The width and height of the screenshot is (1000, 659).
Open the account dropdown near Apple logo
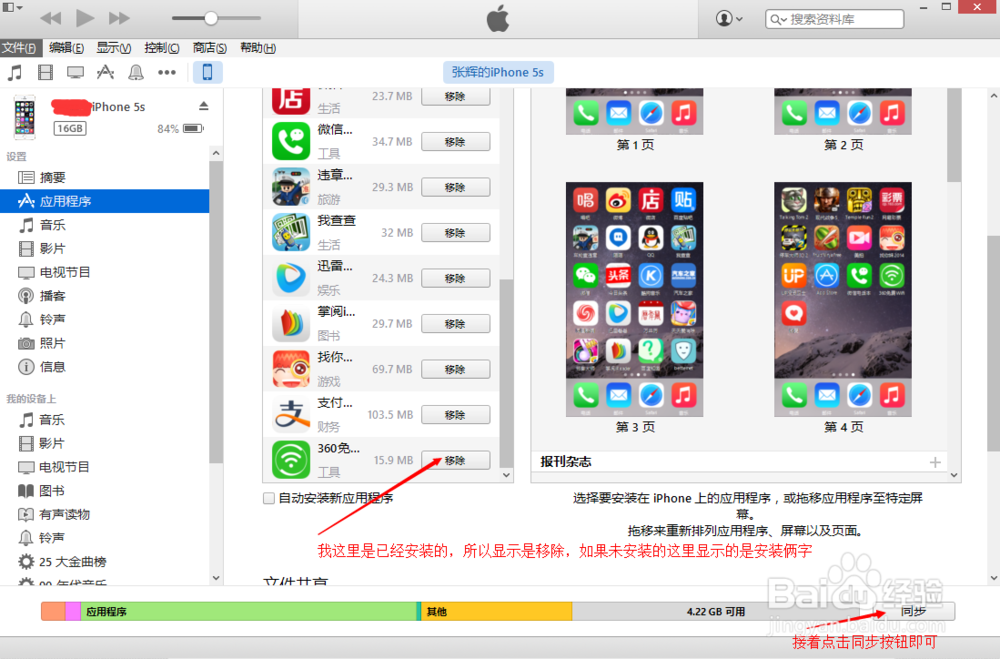(x=729, y=19)
